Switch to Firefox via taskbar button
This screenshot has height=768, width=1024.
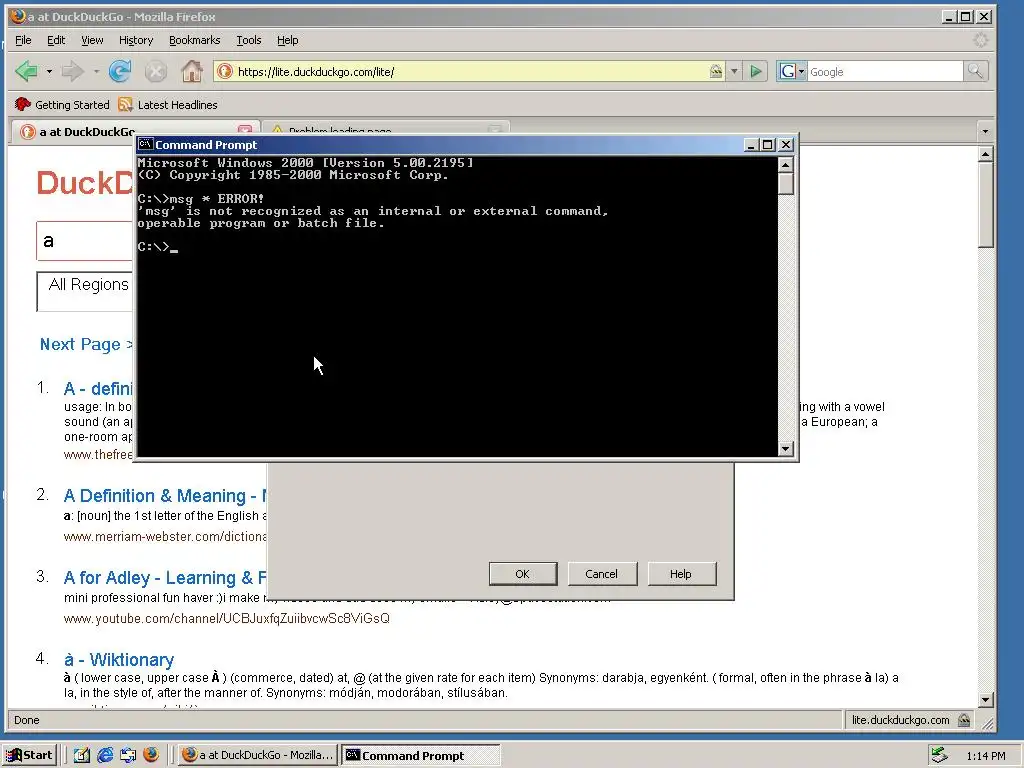(257, 755)
